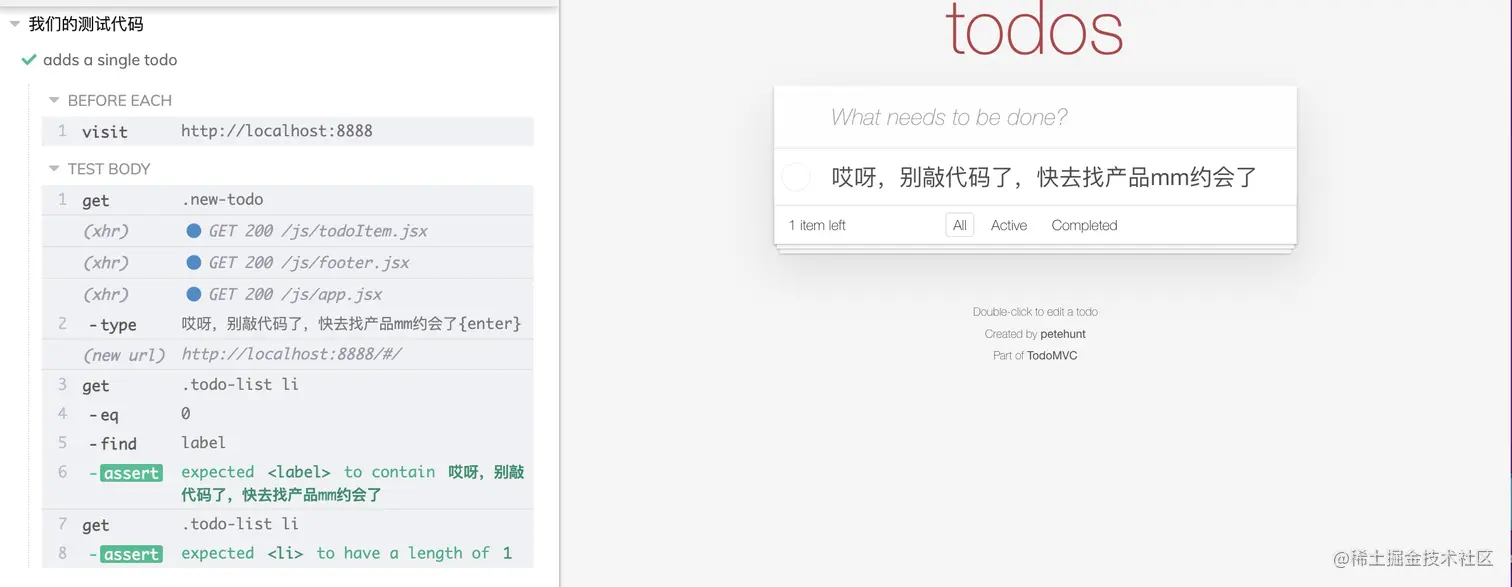The height and width of the screenshot is (587, 1512).
Task: Click the visit http://localhost:8888 command
Action: click(x=288, y=131)
